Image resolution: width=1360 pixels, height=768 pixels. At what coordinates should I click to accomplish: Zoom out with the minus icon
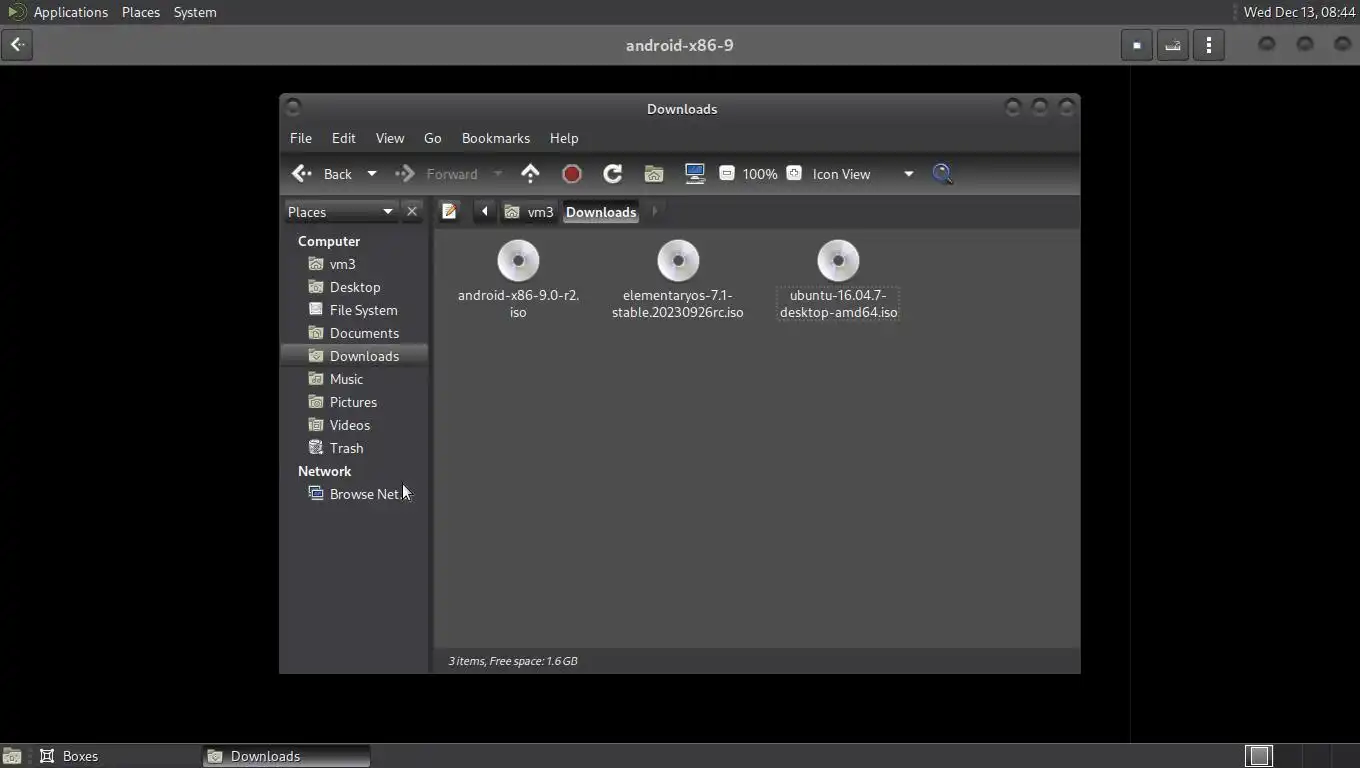727,173
